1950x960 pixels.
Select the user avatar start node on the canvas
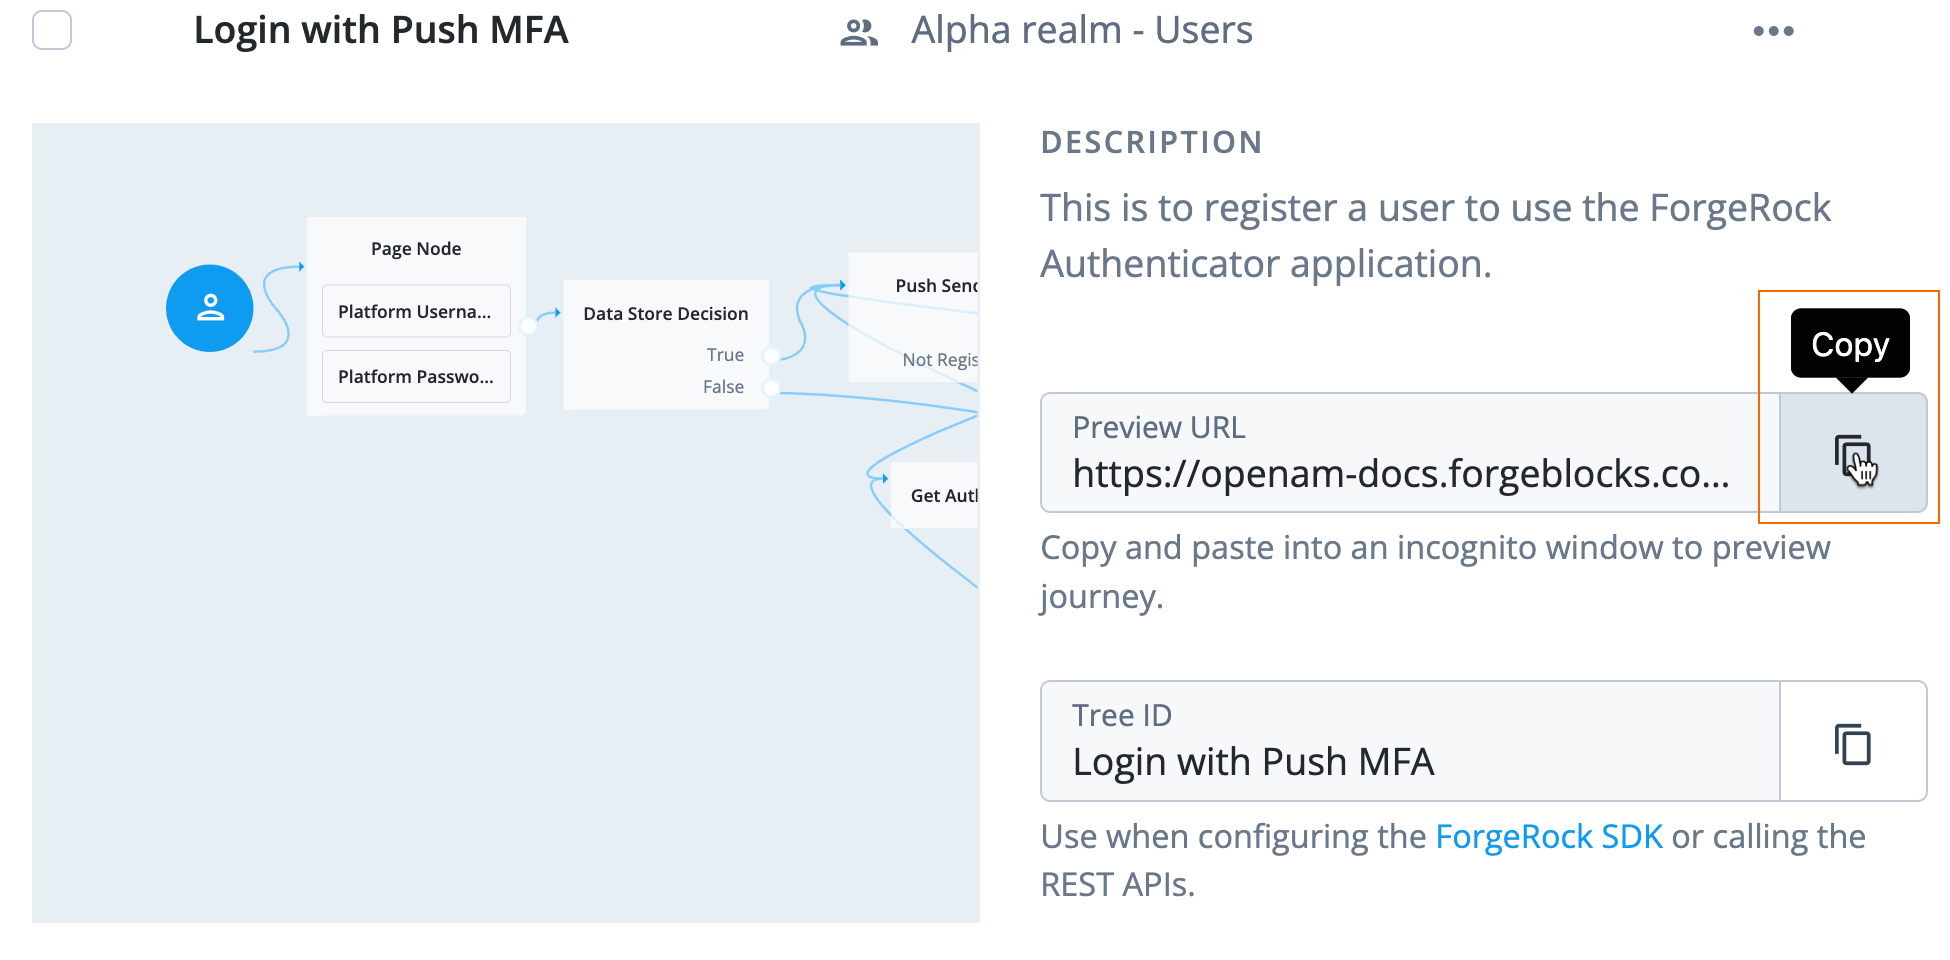point(209,309)
